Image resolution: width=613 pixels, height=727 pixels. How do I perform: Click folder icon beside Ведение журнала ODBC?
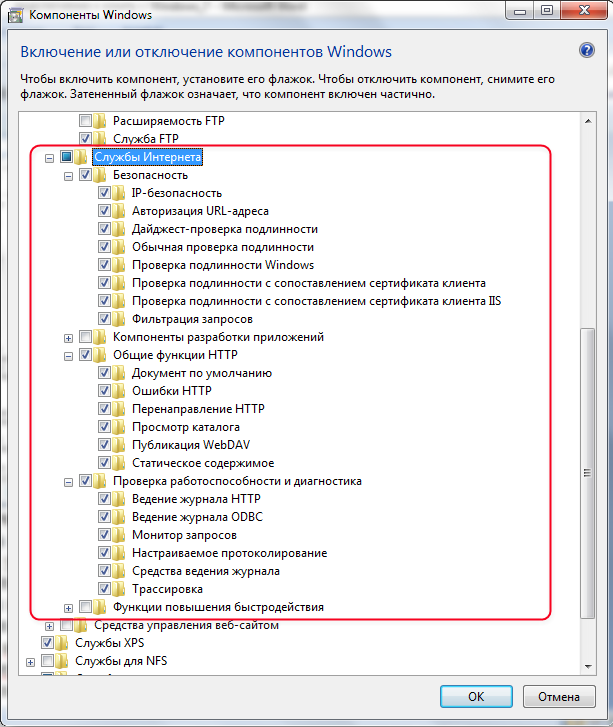click(119, 517)
